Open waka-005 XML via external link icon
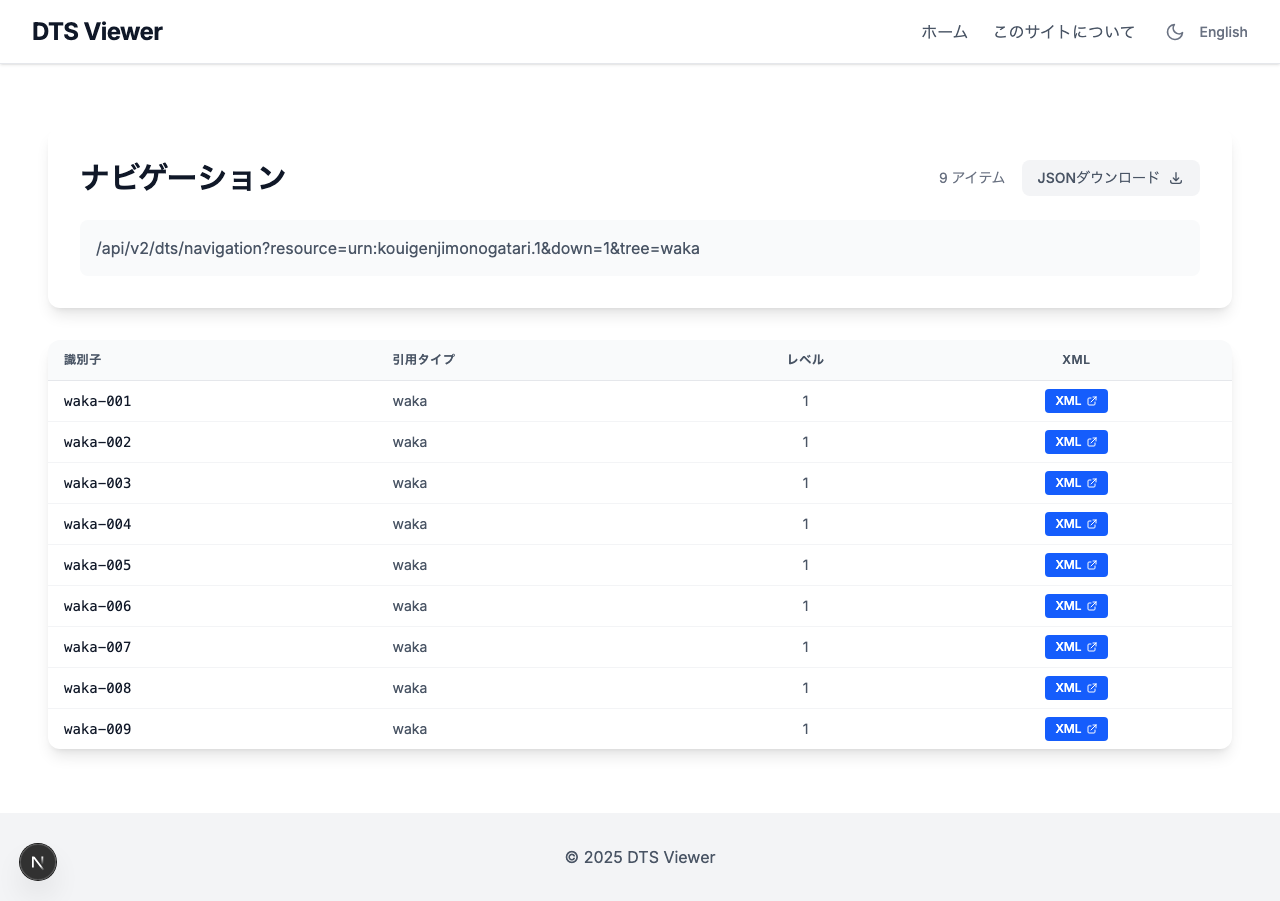The height and width of the screenshot is (901, 1280). (x=1092, y=564)
